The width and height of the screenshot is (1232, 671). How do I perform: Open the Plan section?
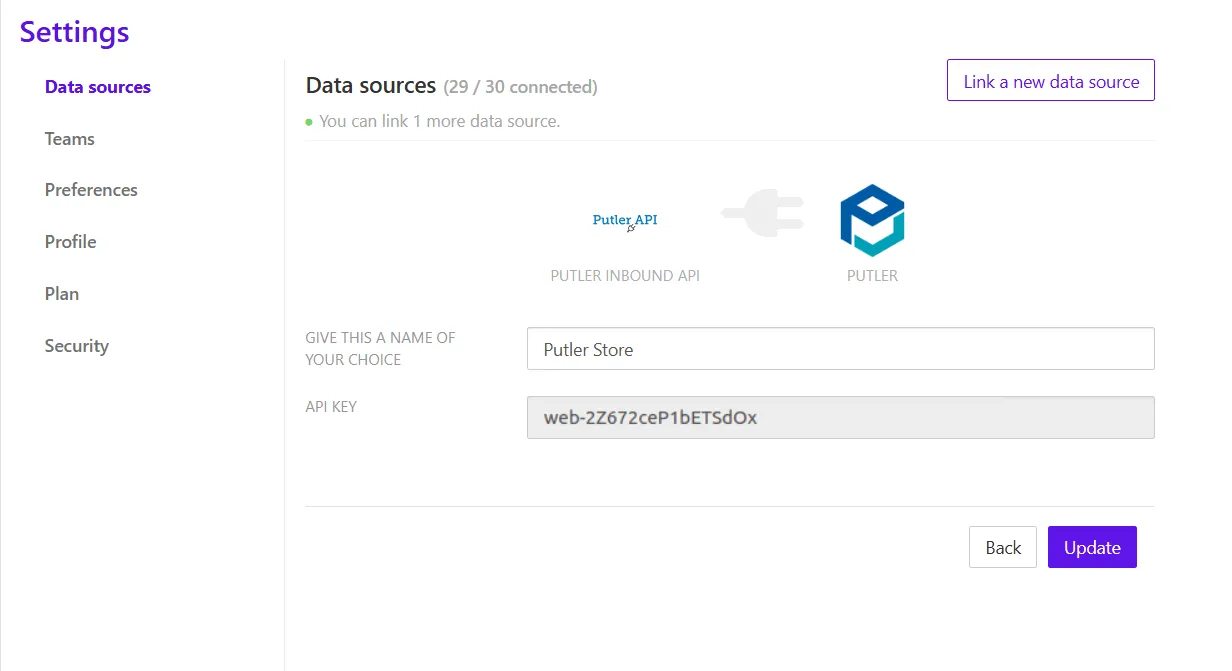coord(61,294)
